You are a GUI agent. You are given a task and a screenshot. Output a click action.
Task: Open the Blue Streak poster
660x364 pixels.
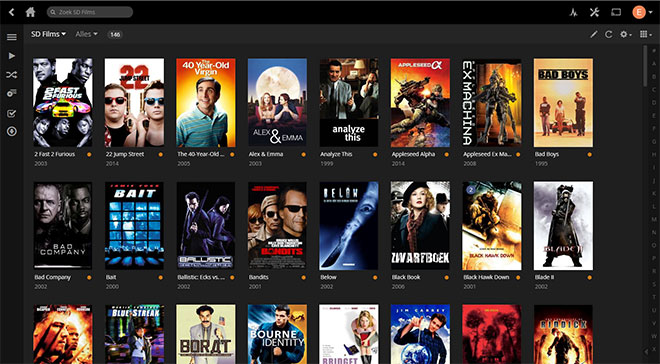(134, 334)
